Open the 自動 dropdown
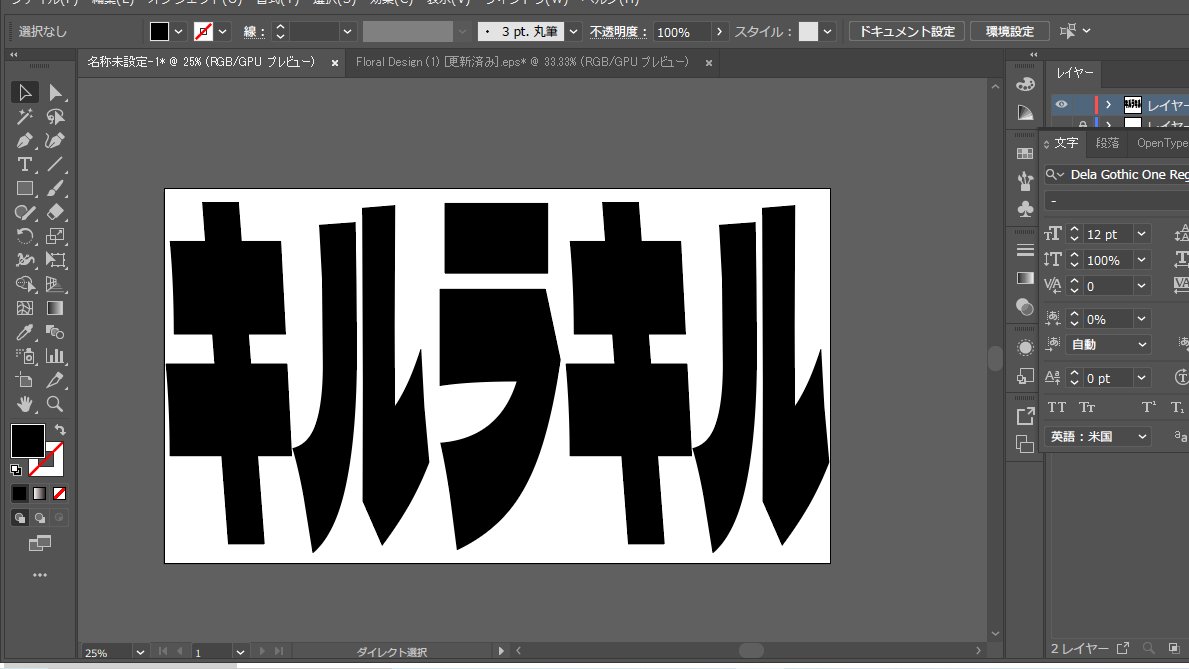This screenshot has height=669, width=1189. pyautogui.click(x=1108, y=344)
